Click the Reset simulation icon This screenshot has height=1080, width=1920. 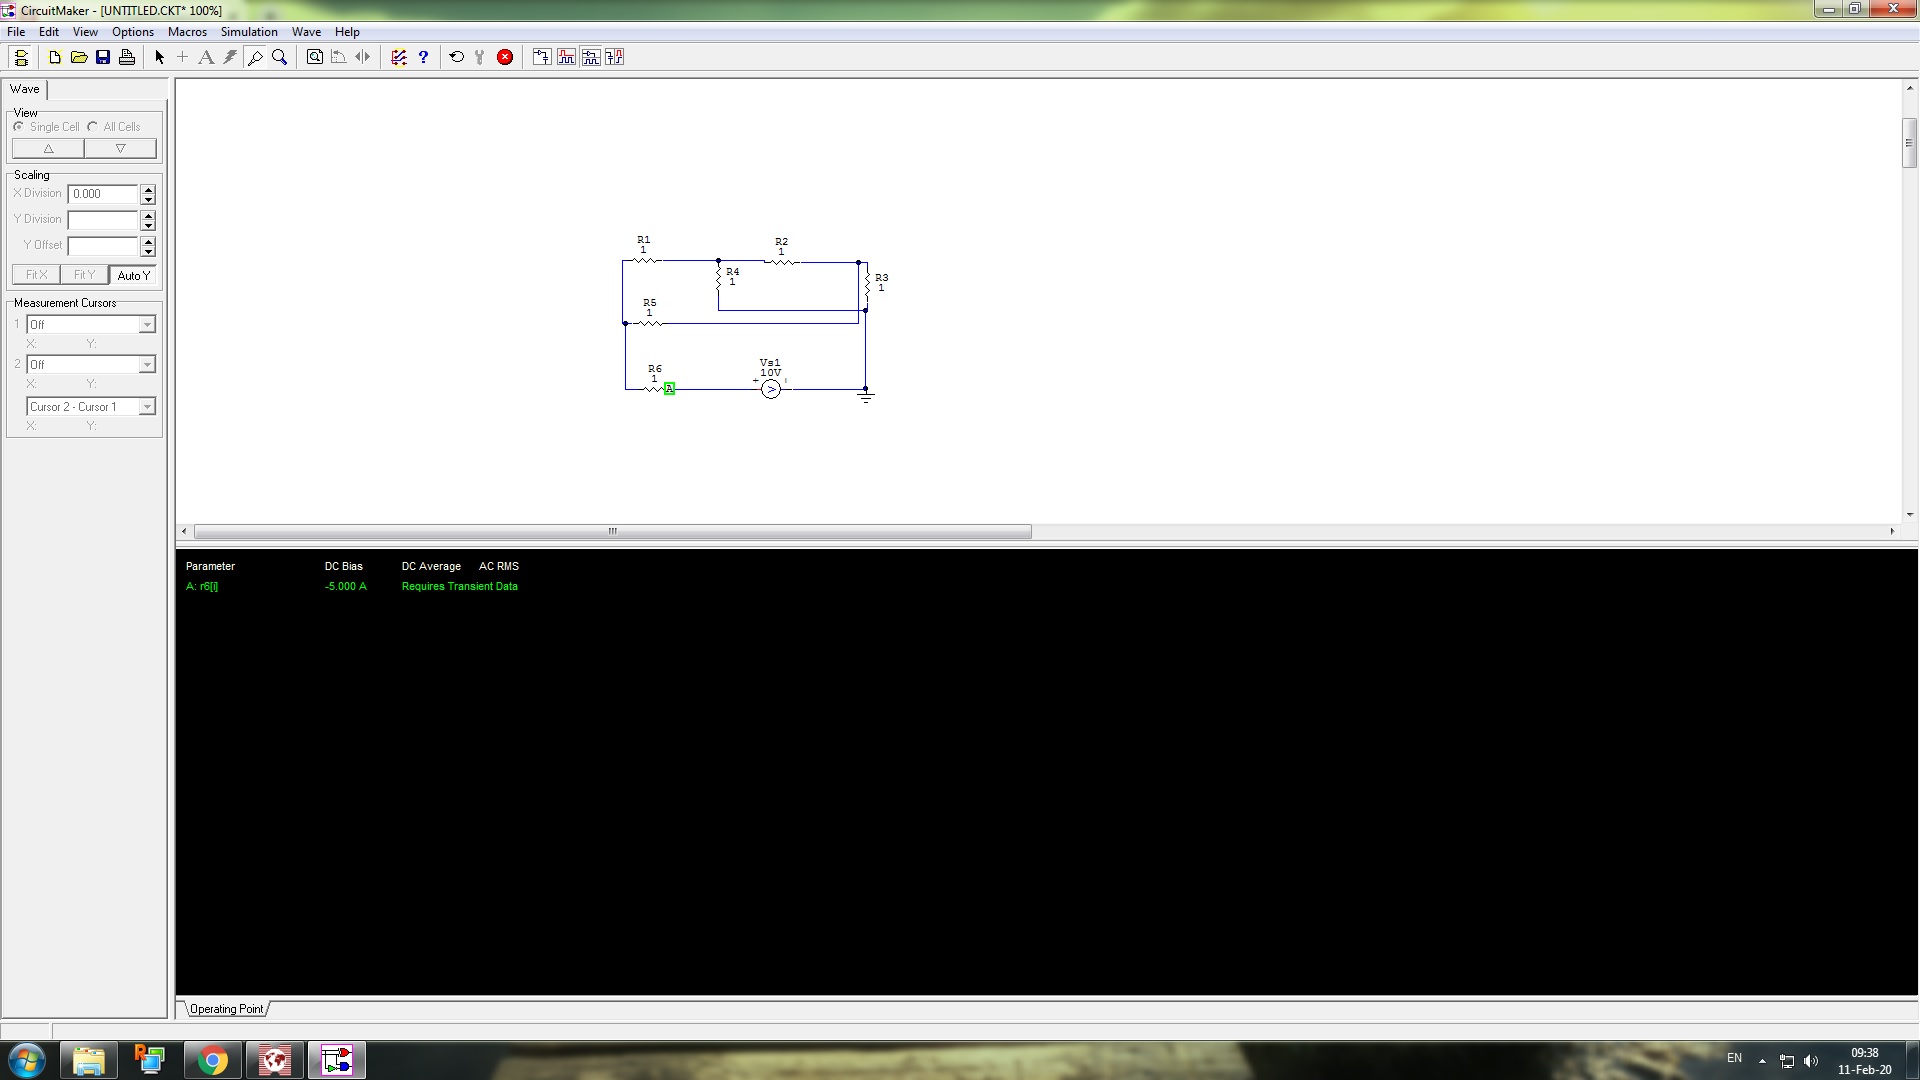coord(457,57)
